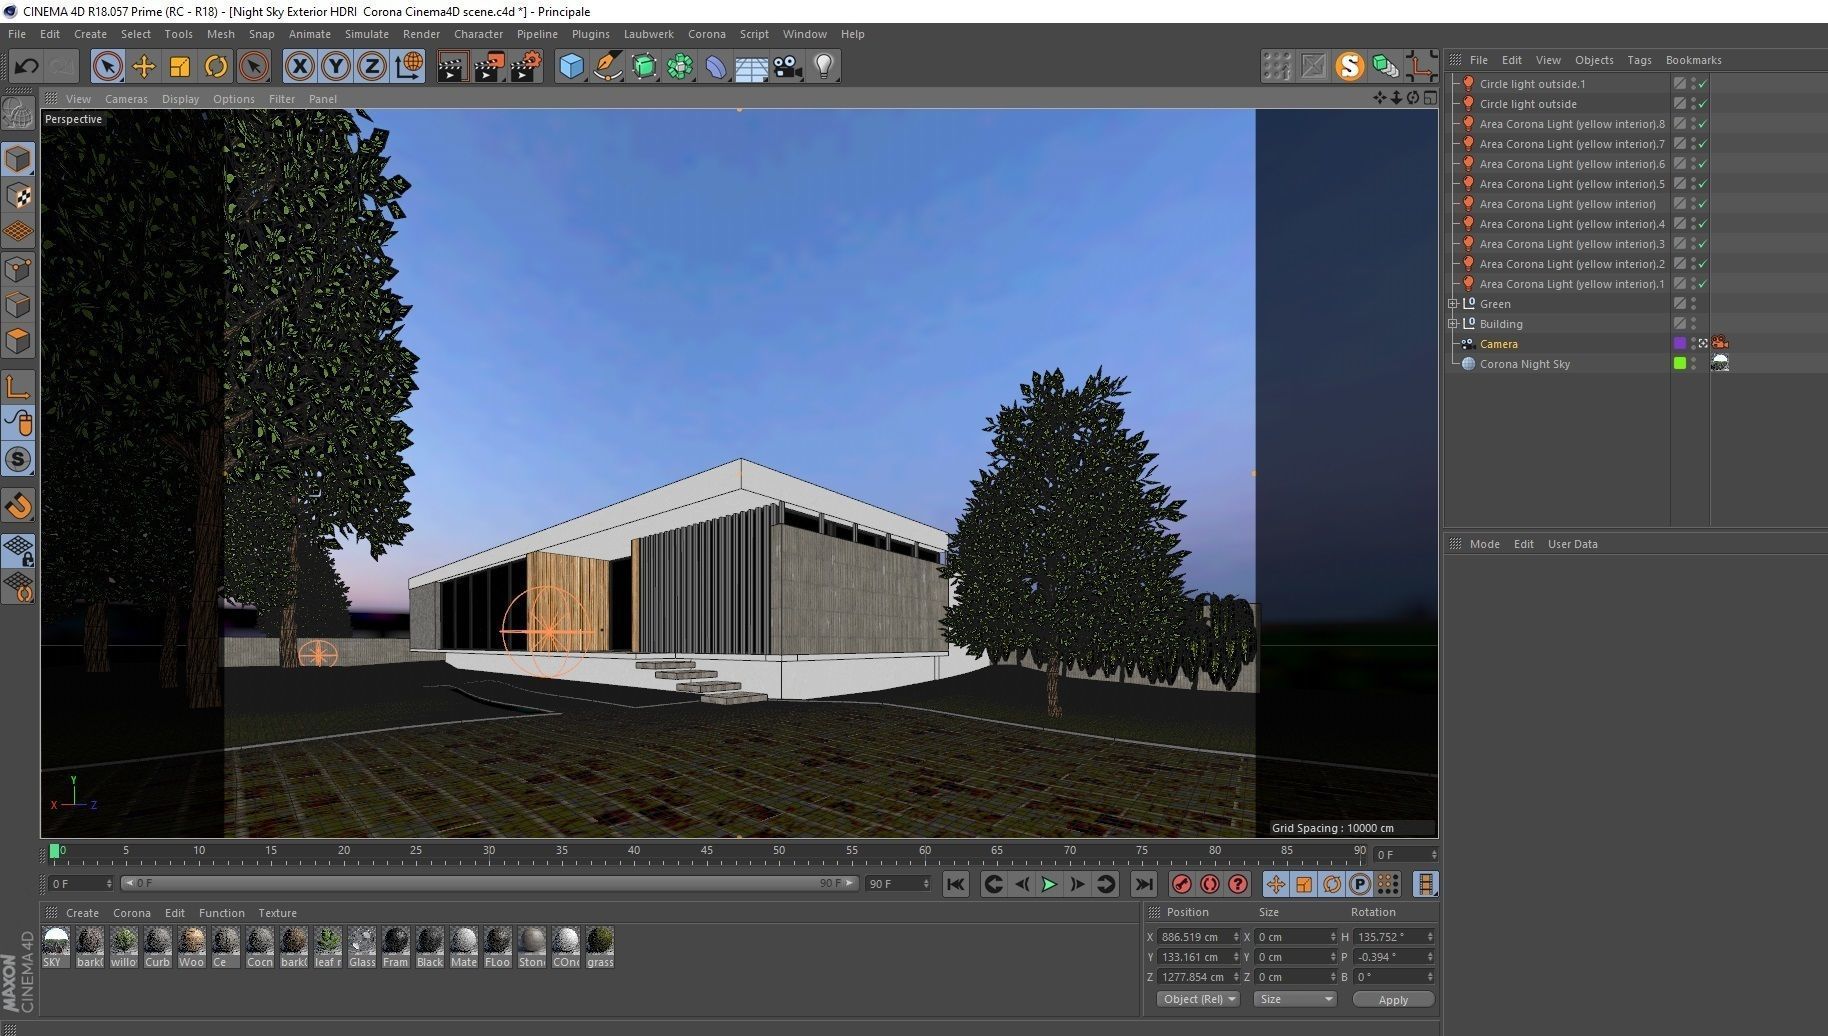Open the material manager Create menu
The height and width of the screenshot is (1036, 1828).
pyautogui.click(x=82, y=913)
